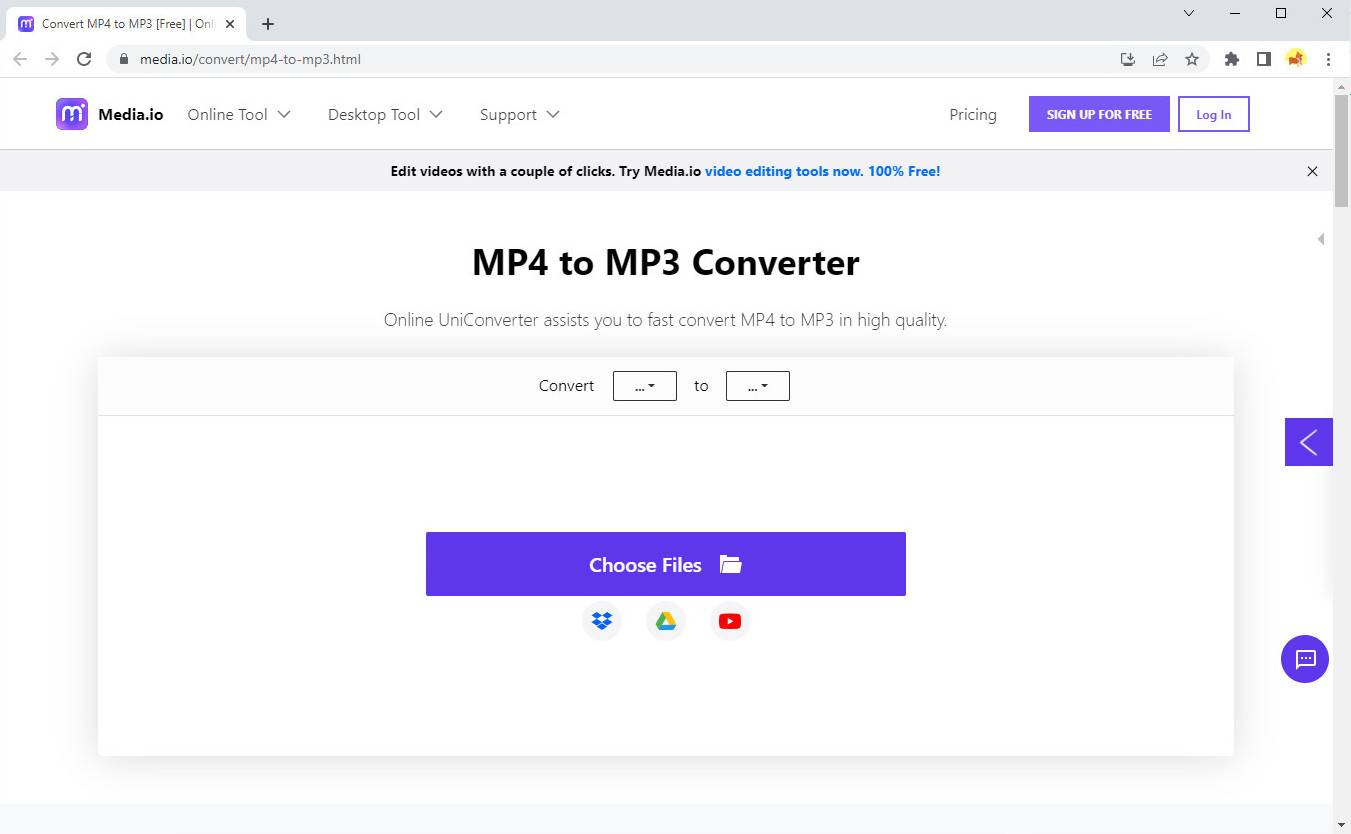Dismiss the promotional banner
1351x834 pixels.
click(1312, 171)
